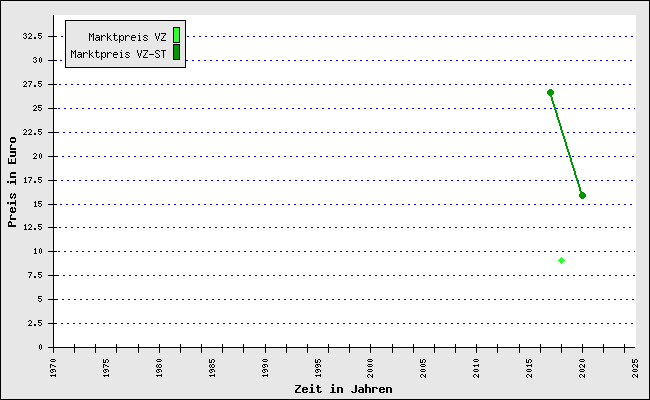Viewport: 650px width, 400px height.
Task: Click the 2020 VZ-ST data point near 16
Action: 582,196
